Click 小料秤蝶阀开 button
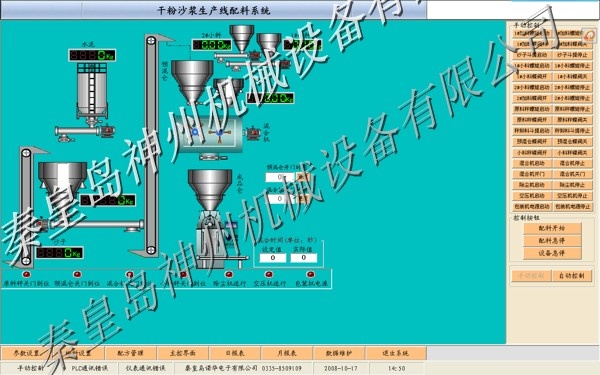The height and width of the screenshot is (375, 600). click(x=532, y=152)
